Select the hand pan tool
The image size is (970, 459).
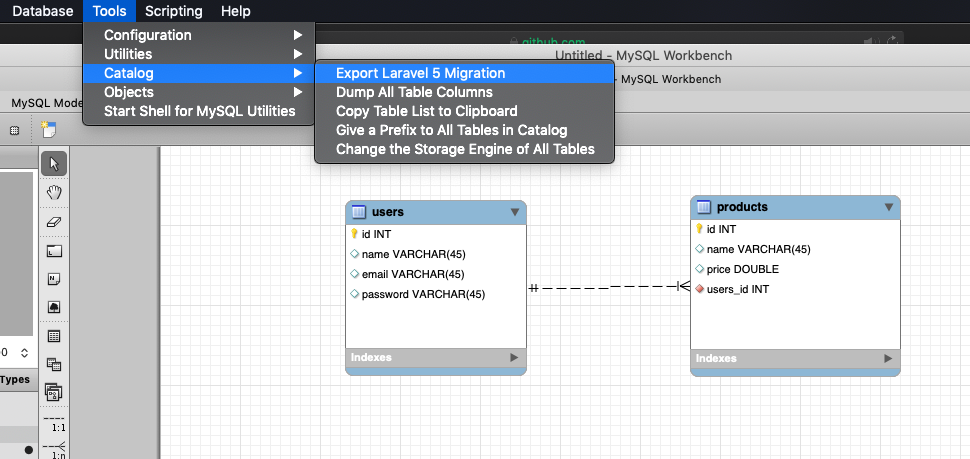pos(54,192)
